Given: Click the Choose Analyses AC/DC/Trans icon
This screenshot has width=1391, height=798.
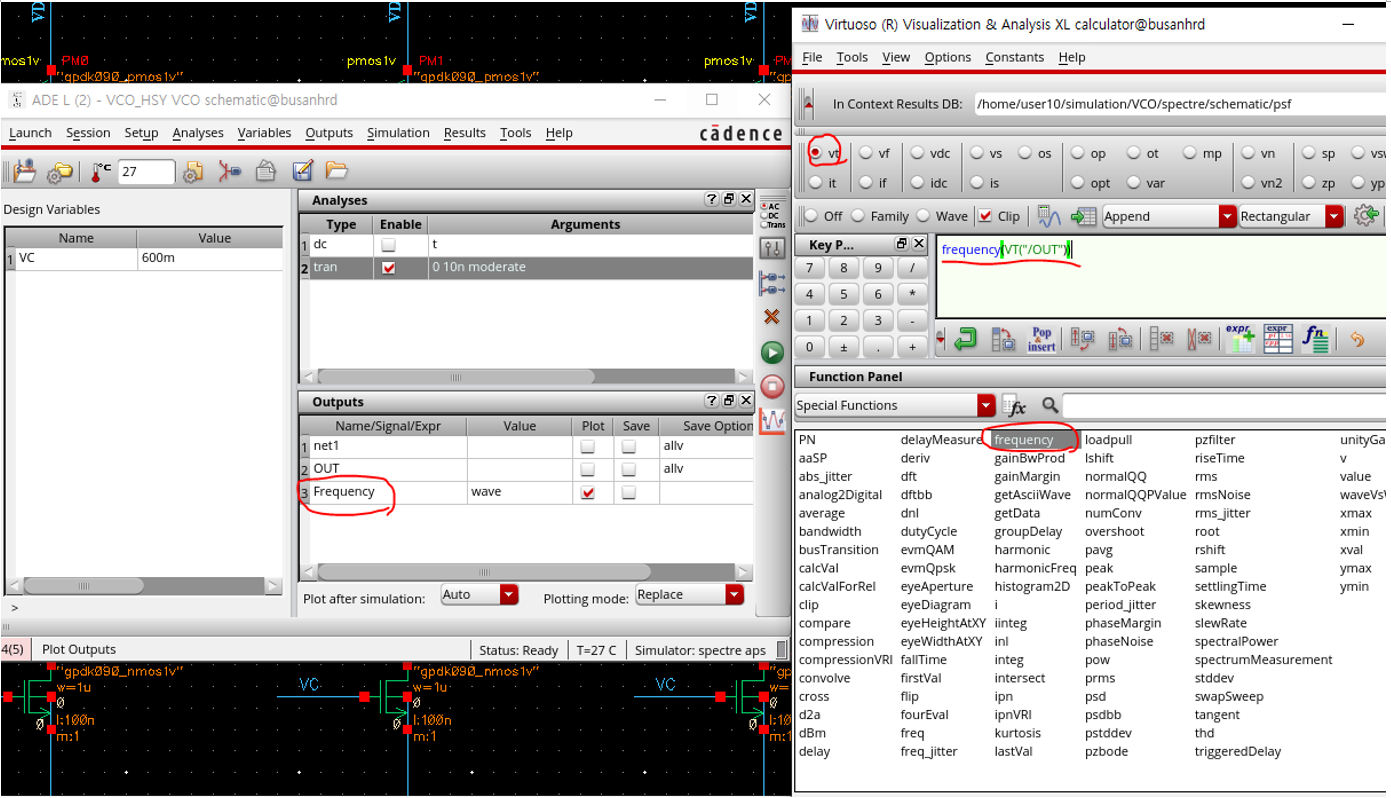Looking at the screenshot, I should [772, 214].
